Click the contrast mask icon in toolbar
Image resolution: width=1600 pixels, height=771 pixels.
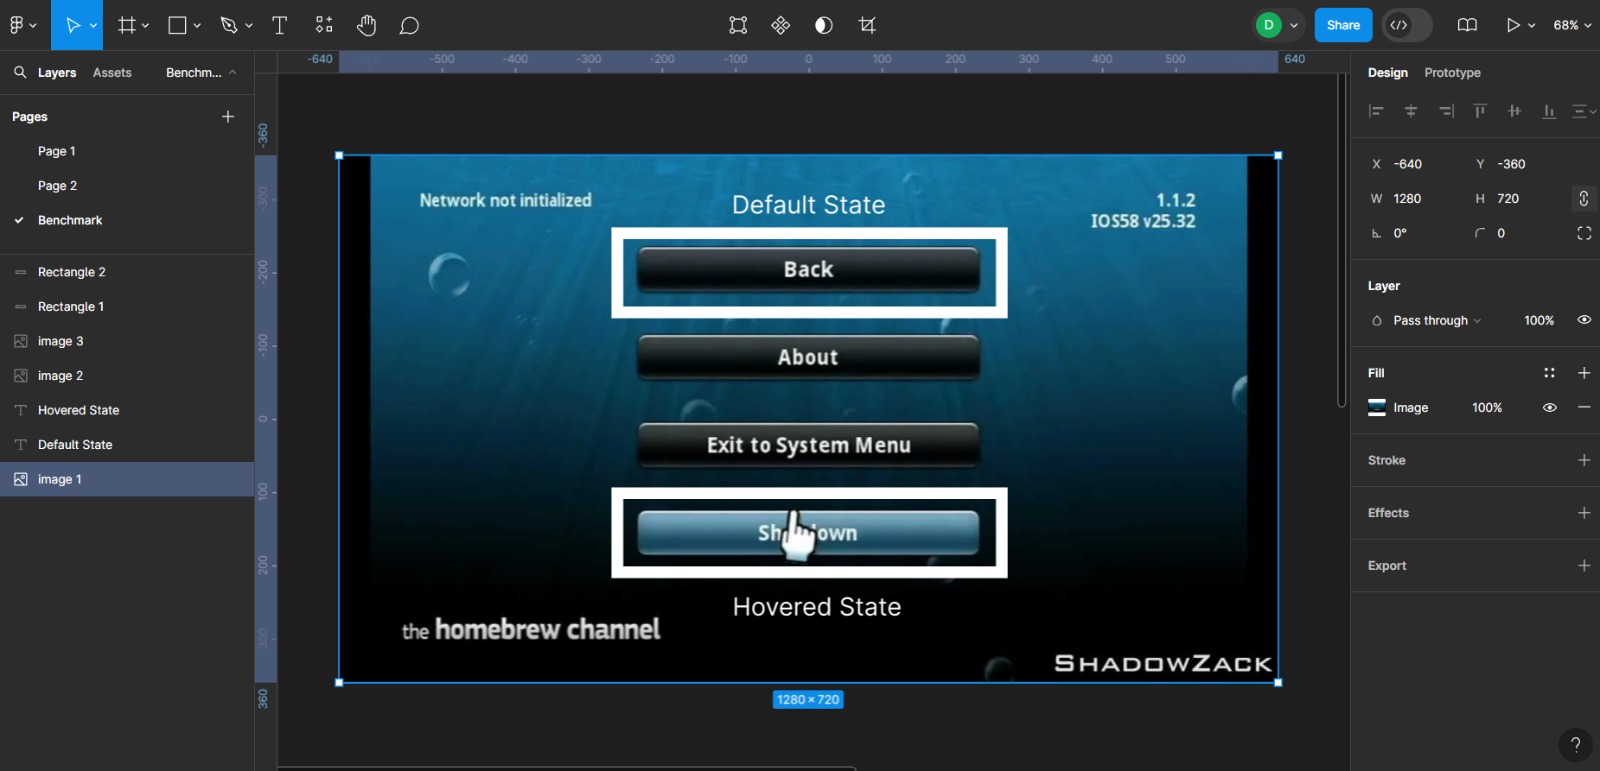pyautogui.click(x=824, y=25)
